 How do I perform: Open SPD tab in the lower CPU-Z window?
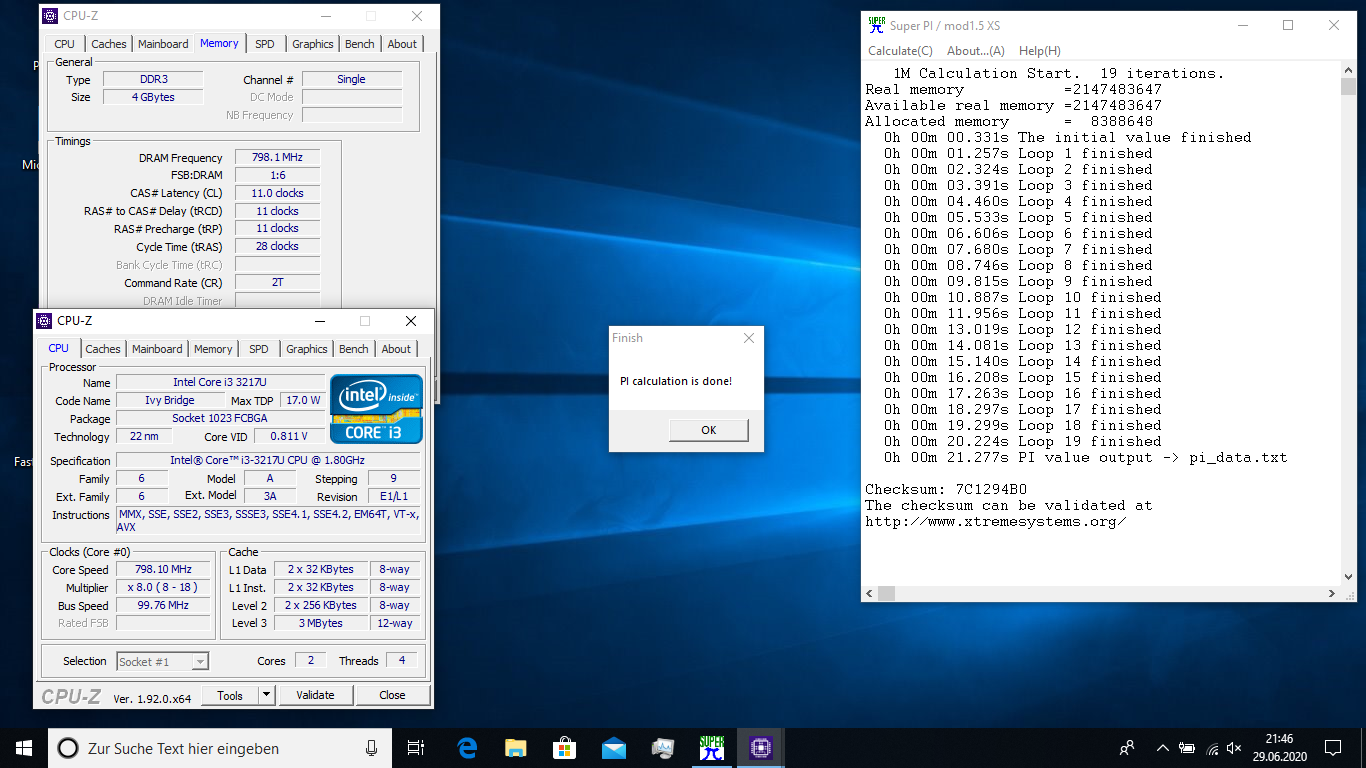259,349
